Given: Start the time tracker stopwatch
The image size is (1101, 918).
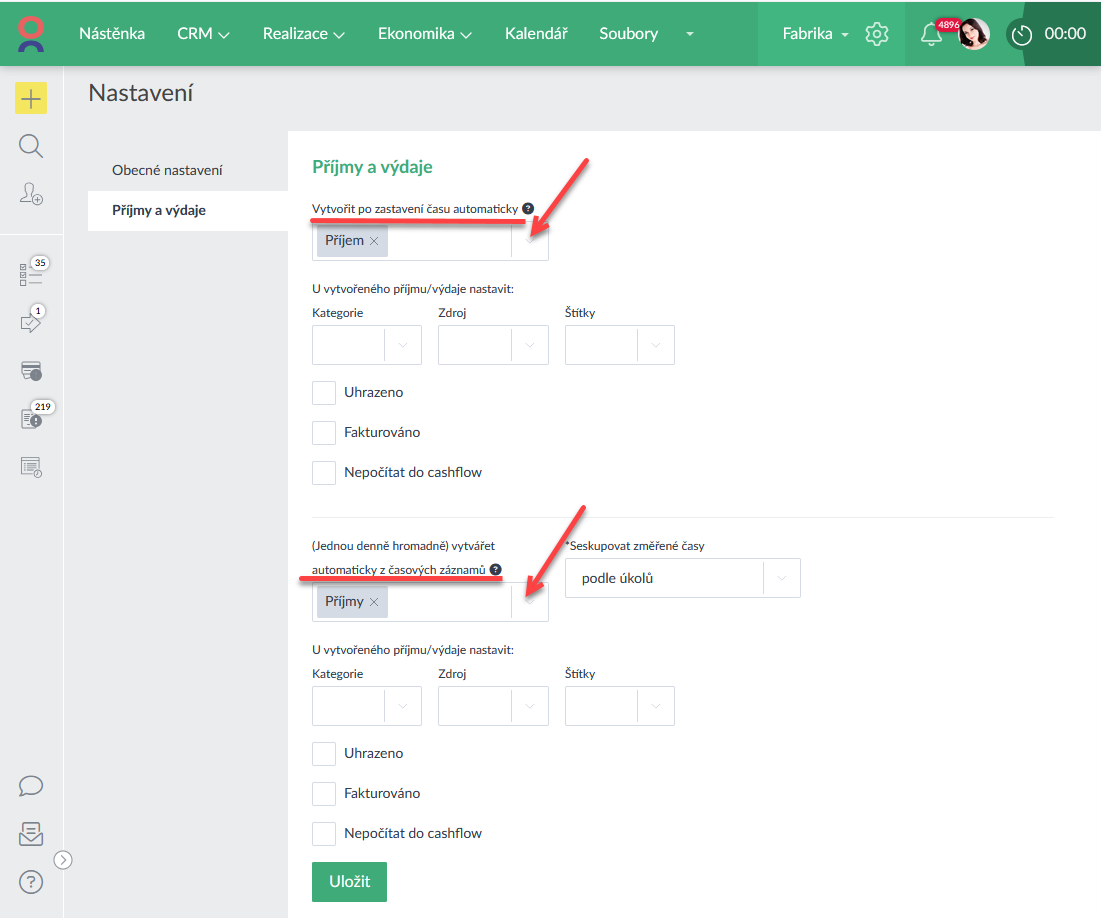Looking at the screenshot, I should coord(1021,34).
